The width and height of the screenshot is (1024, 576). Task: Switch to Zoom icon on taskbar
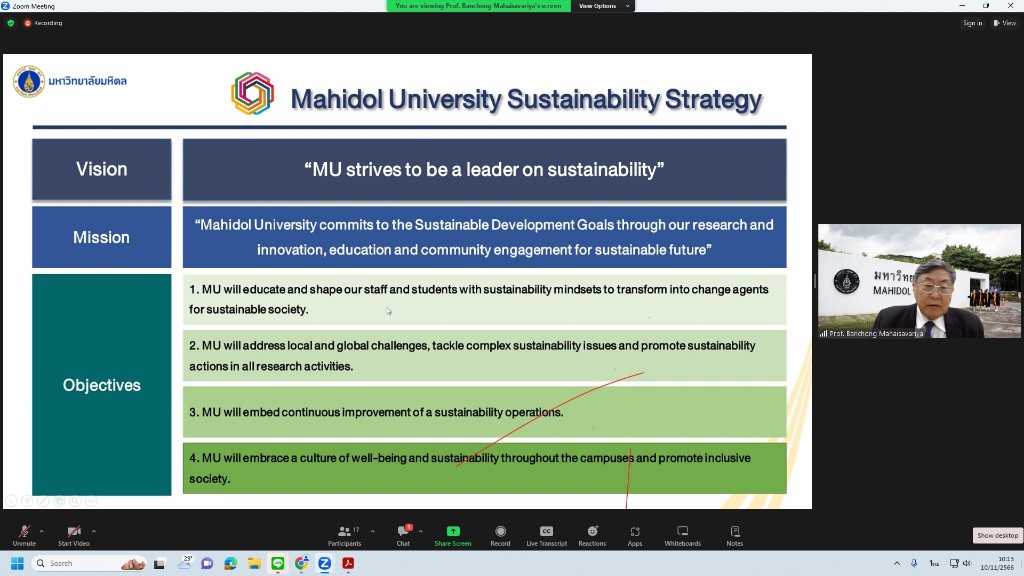325,563
